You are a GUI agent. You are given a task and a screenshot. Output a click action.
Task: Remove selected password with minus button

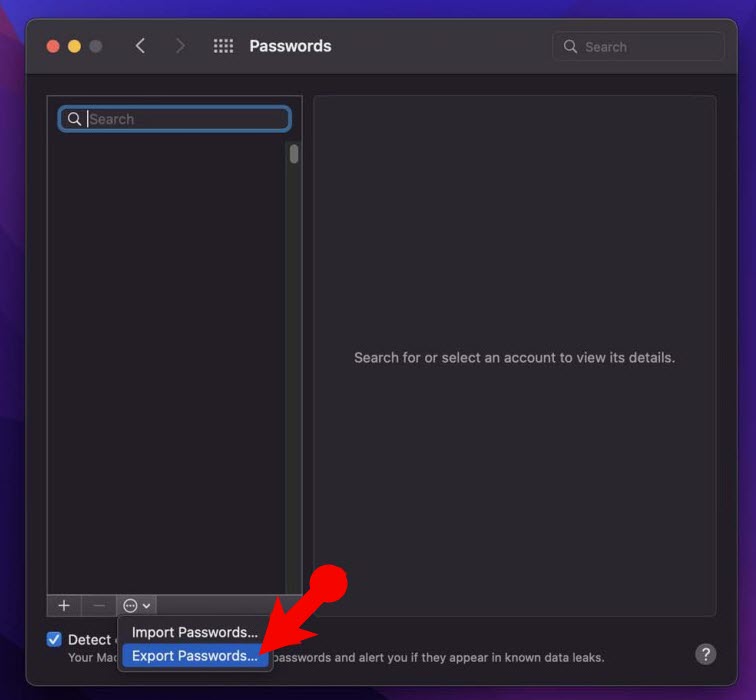[99, 606]
